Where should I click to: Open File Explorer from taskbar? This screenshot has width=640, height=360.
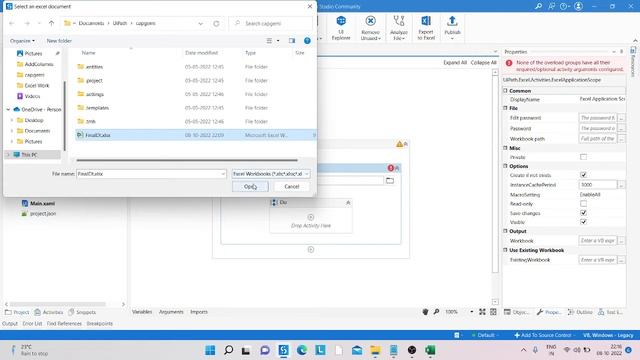pos(375,350)
